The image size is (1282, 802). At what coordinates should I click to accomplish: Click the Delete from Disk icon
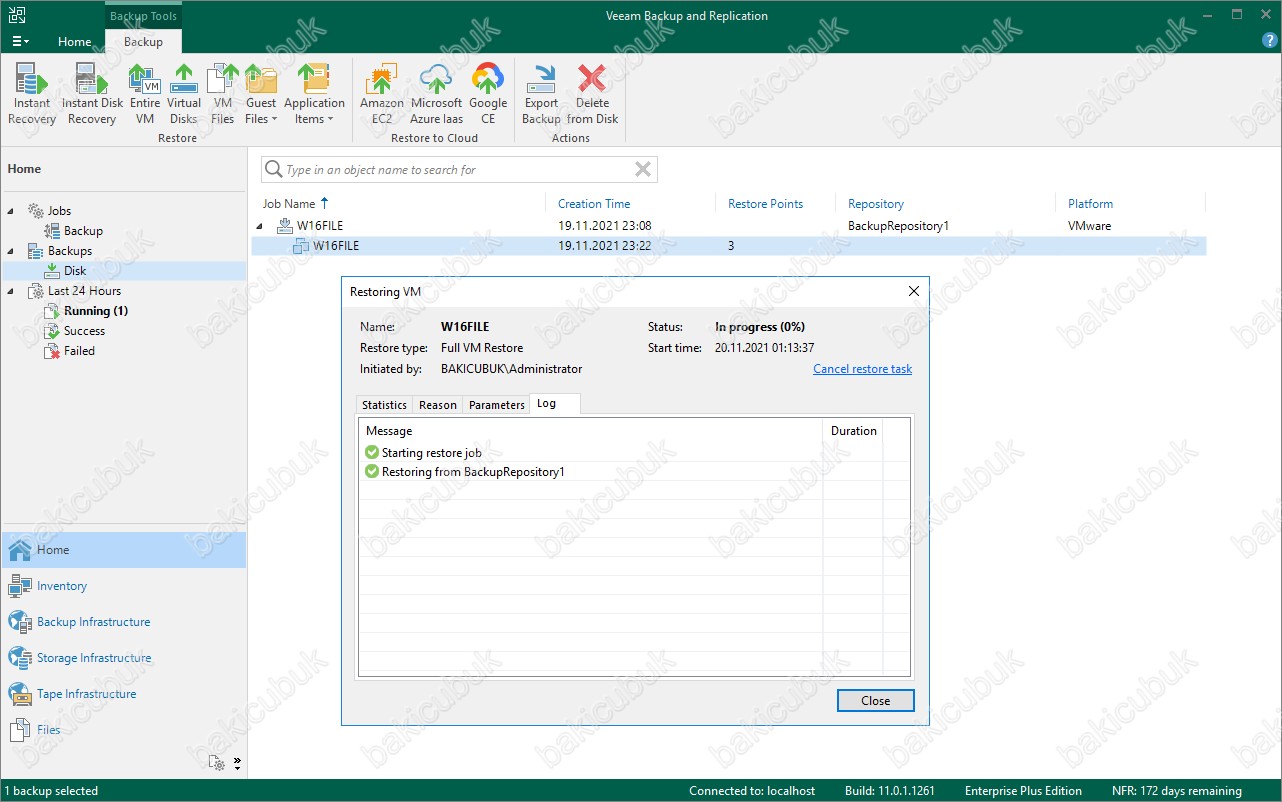tap(592, 94)
